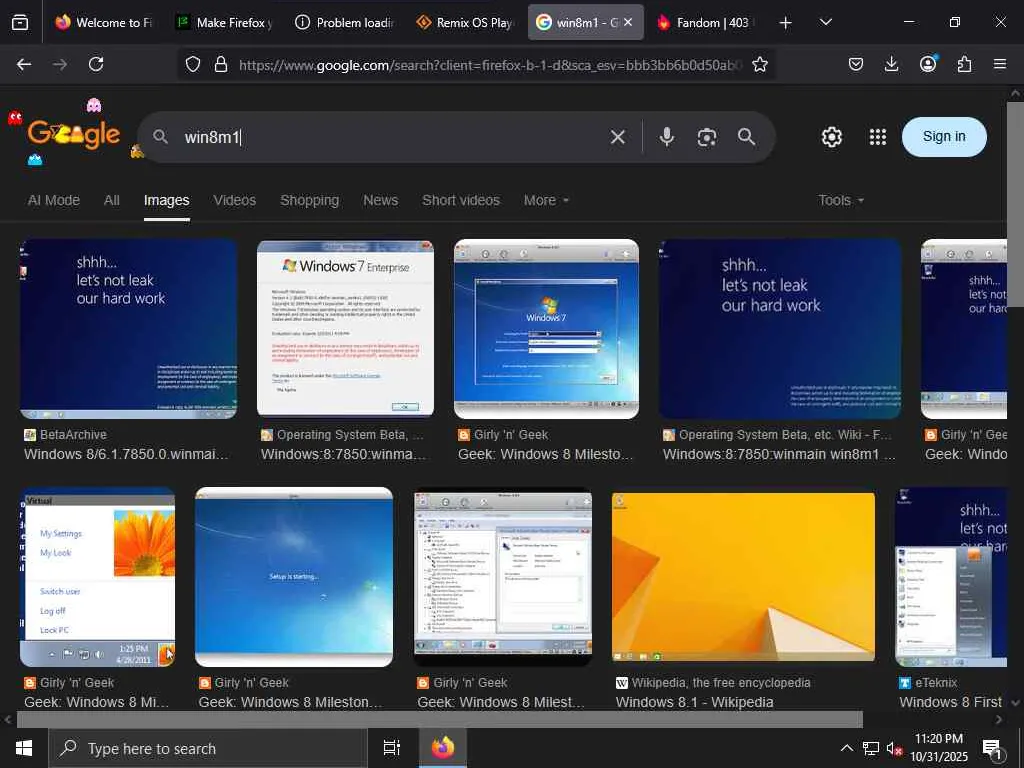Open Task View on the taskbar
The image size is (1024, 768).
point(391,748)
